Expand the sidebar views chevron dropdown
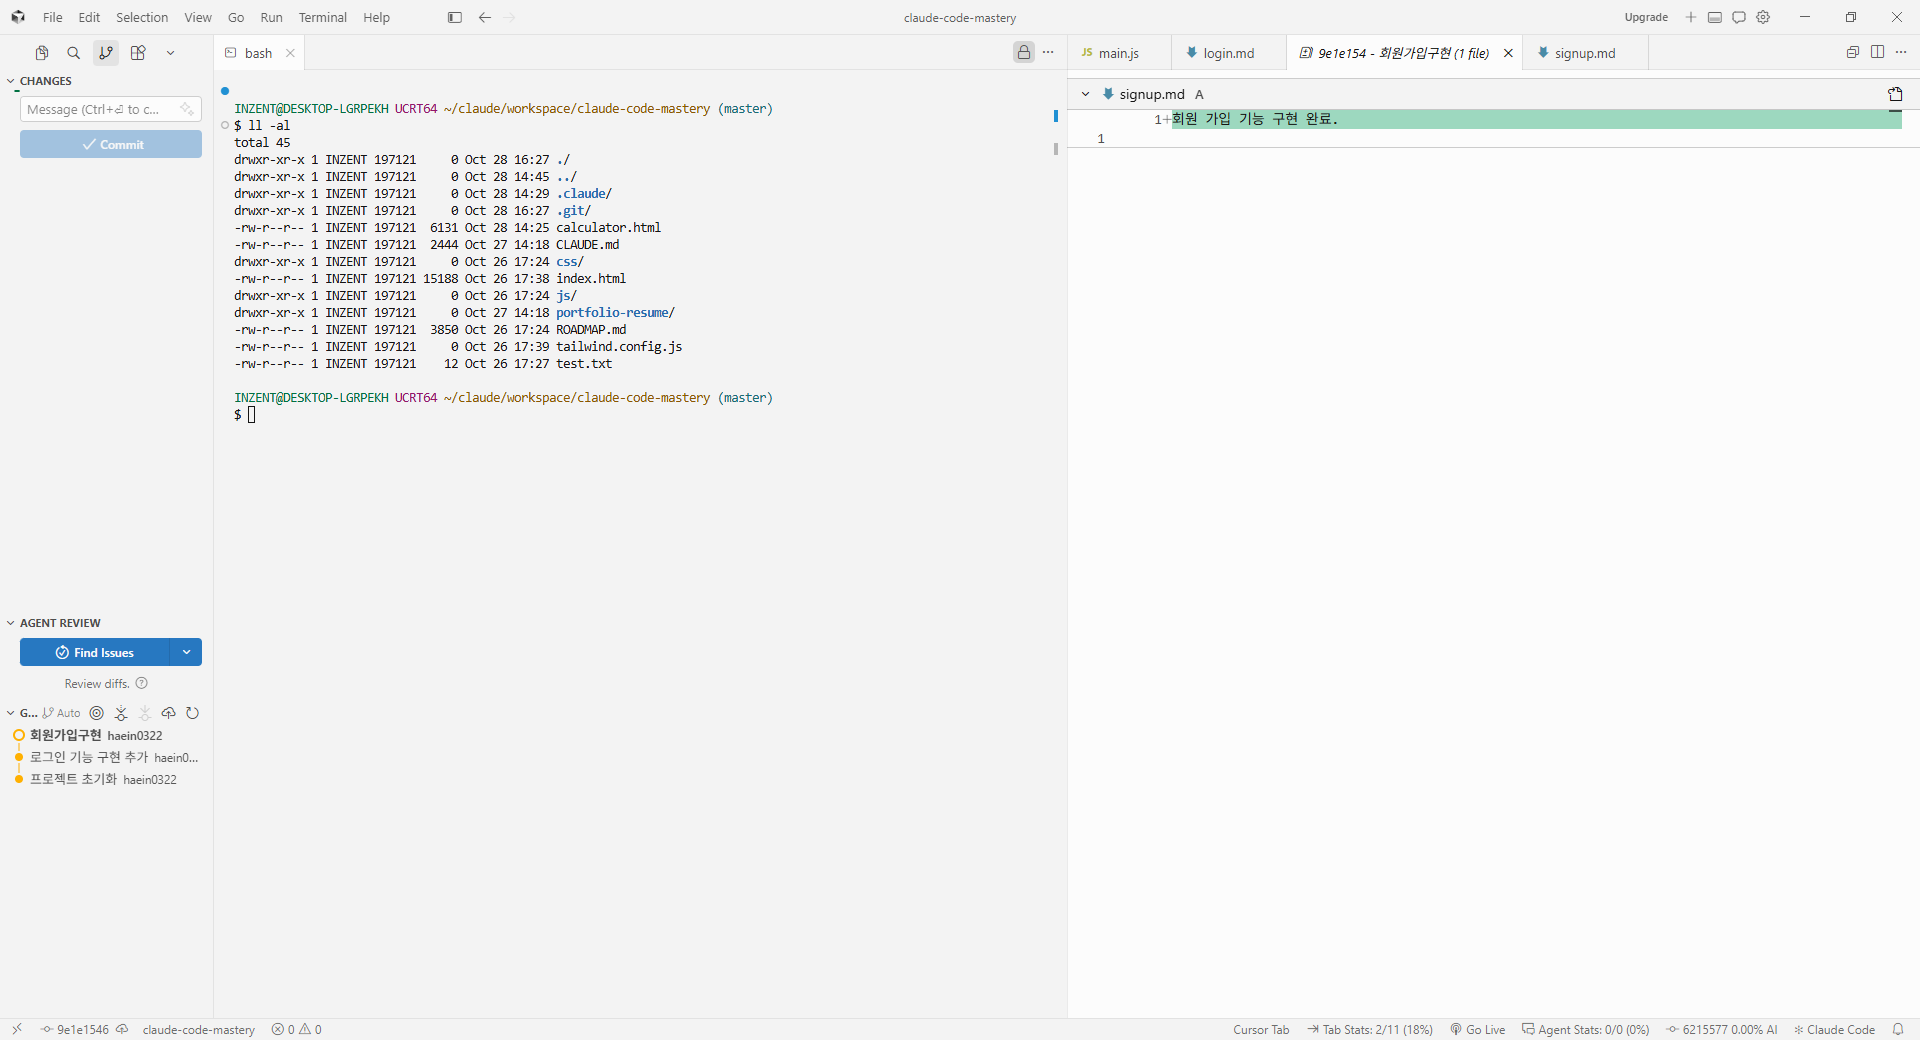 pyautogui.click(x=170, y=53)
